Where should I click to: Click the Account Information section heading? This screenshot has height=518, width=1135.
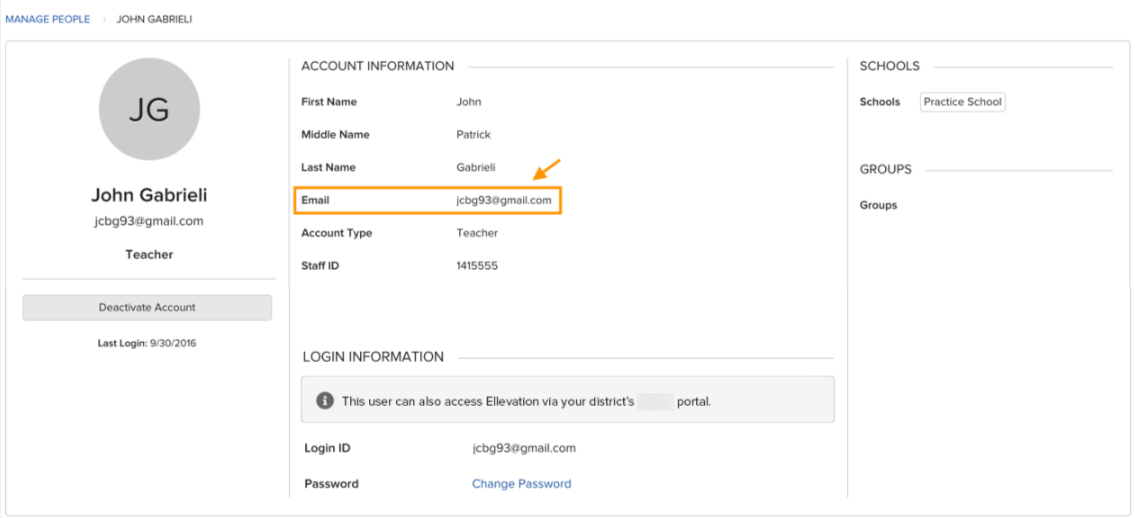(x=378, y=67)
